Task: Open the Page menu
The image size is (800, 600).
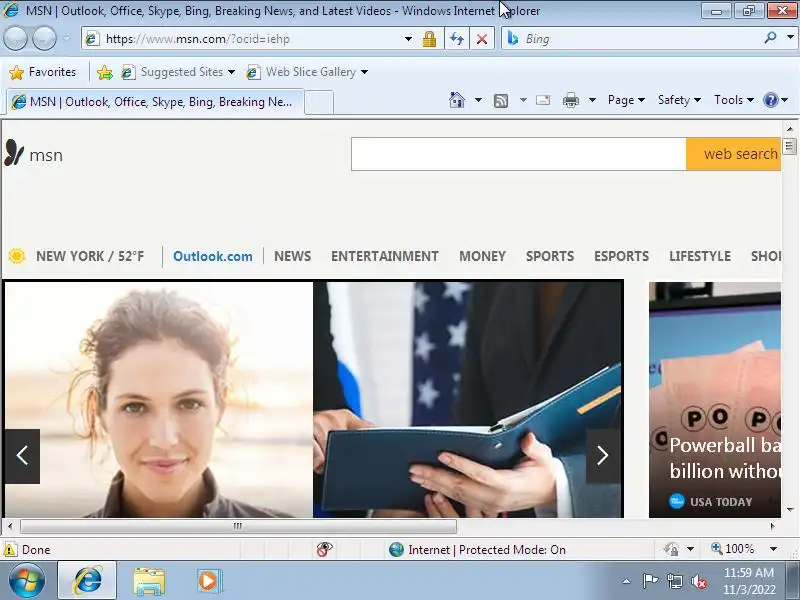Action: [x=626, y=100]
